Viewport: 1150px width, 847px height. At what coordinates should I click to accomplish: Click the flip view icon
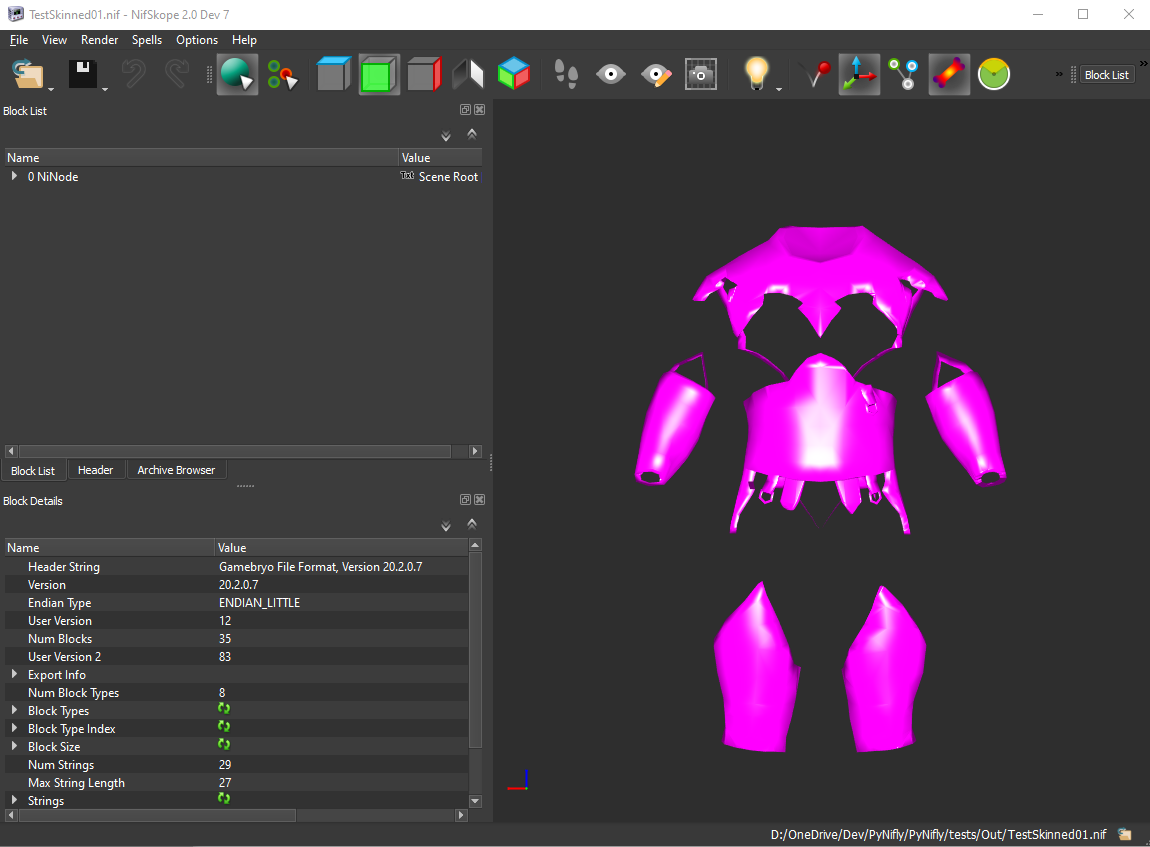469,74
